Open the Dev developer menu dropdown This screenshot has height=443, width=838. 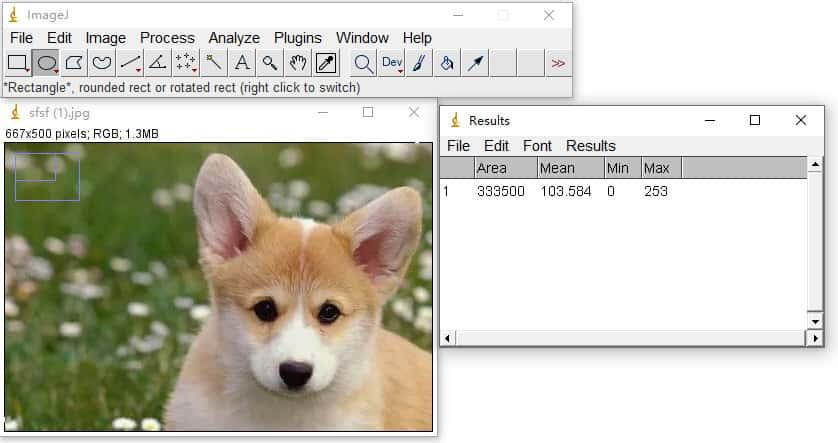coord(392,63)
